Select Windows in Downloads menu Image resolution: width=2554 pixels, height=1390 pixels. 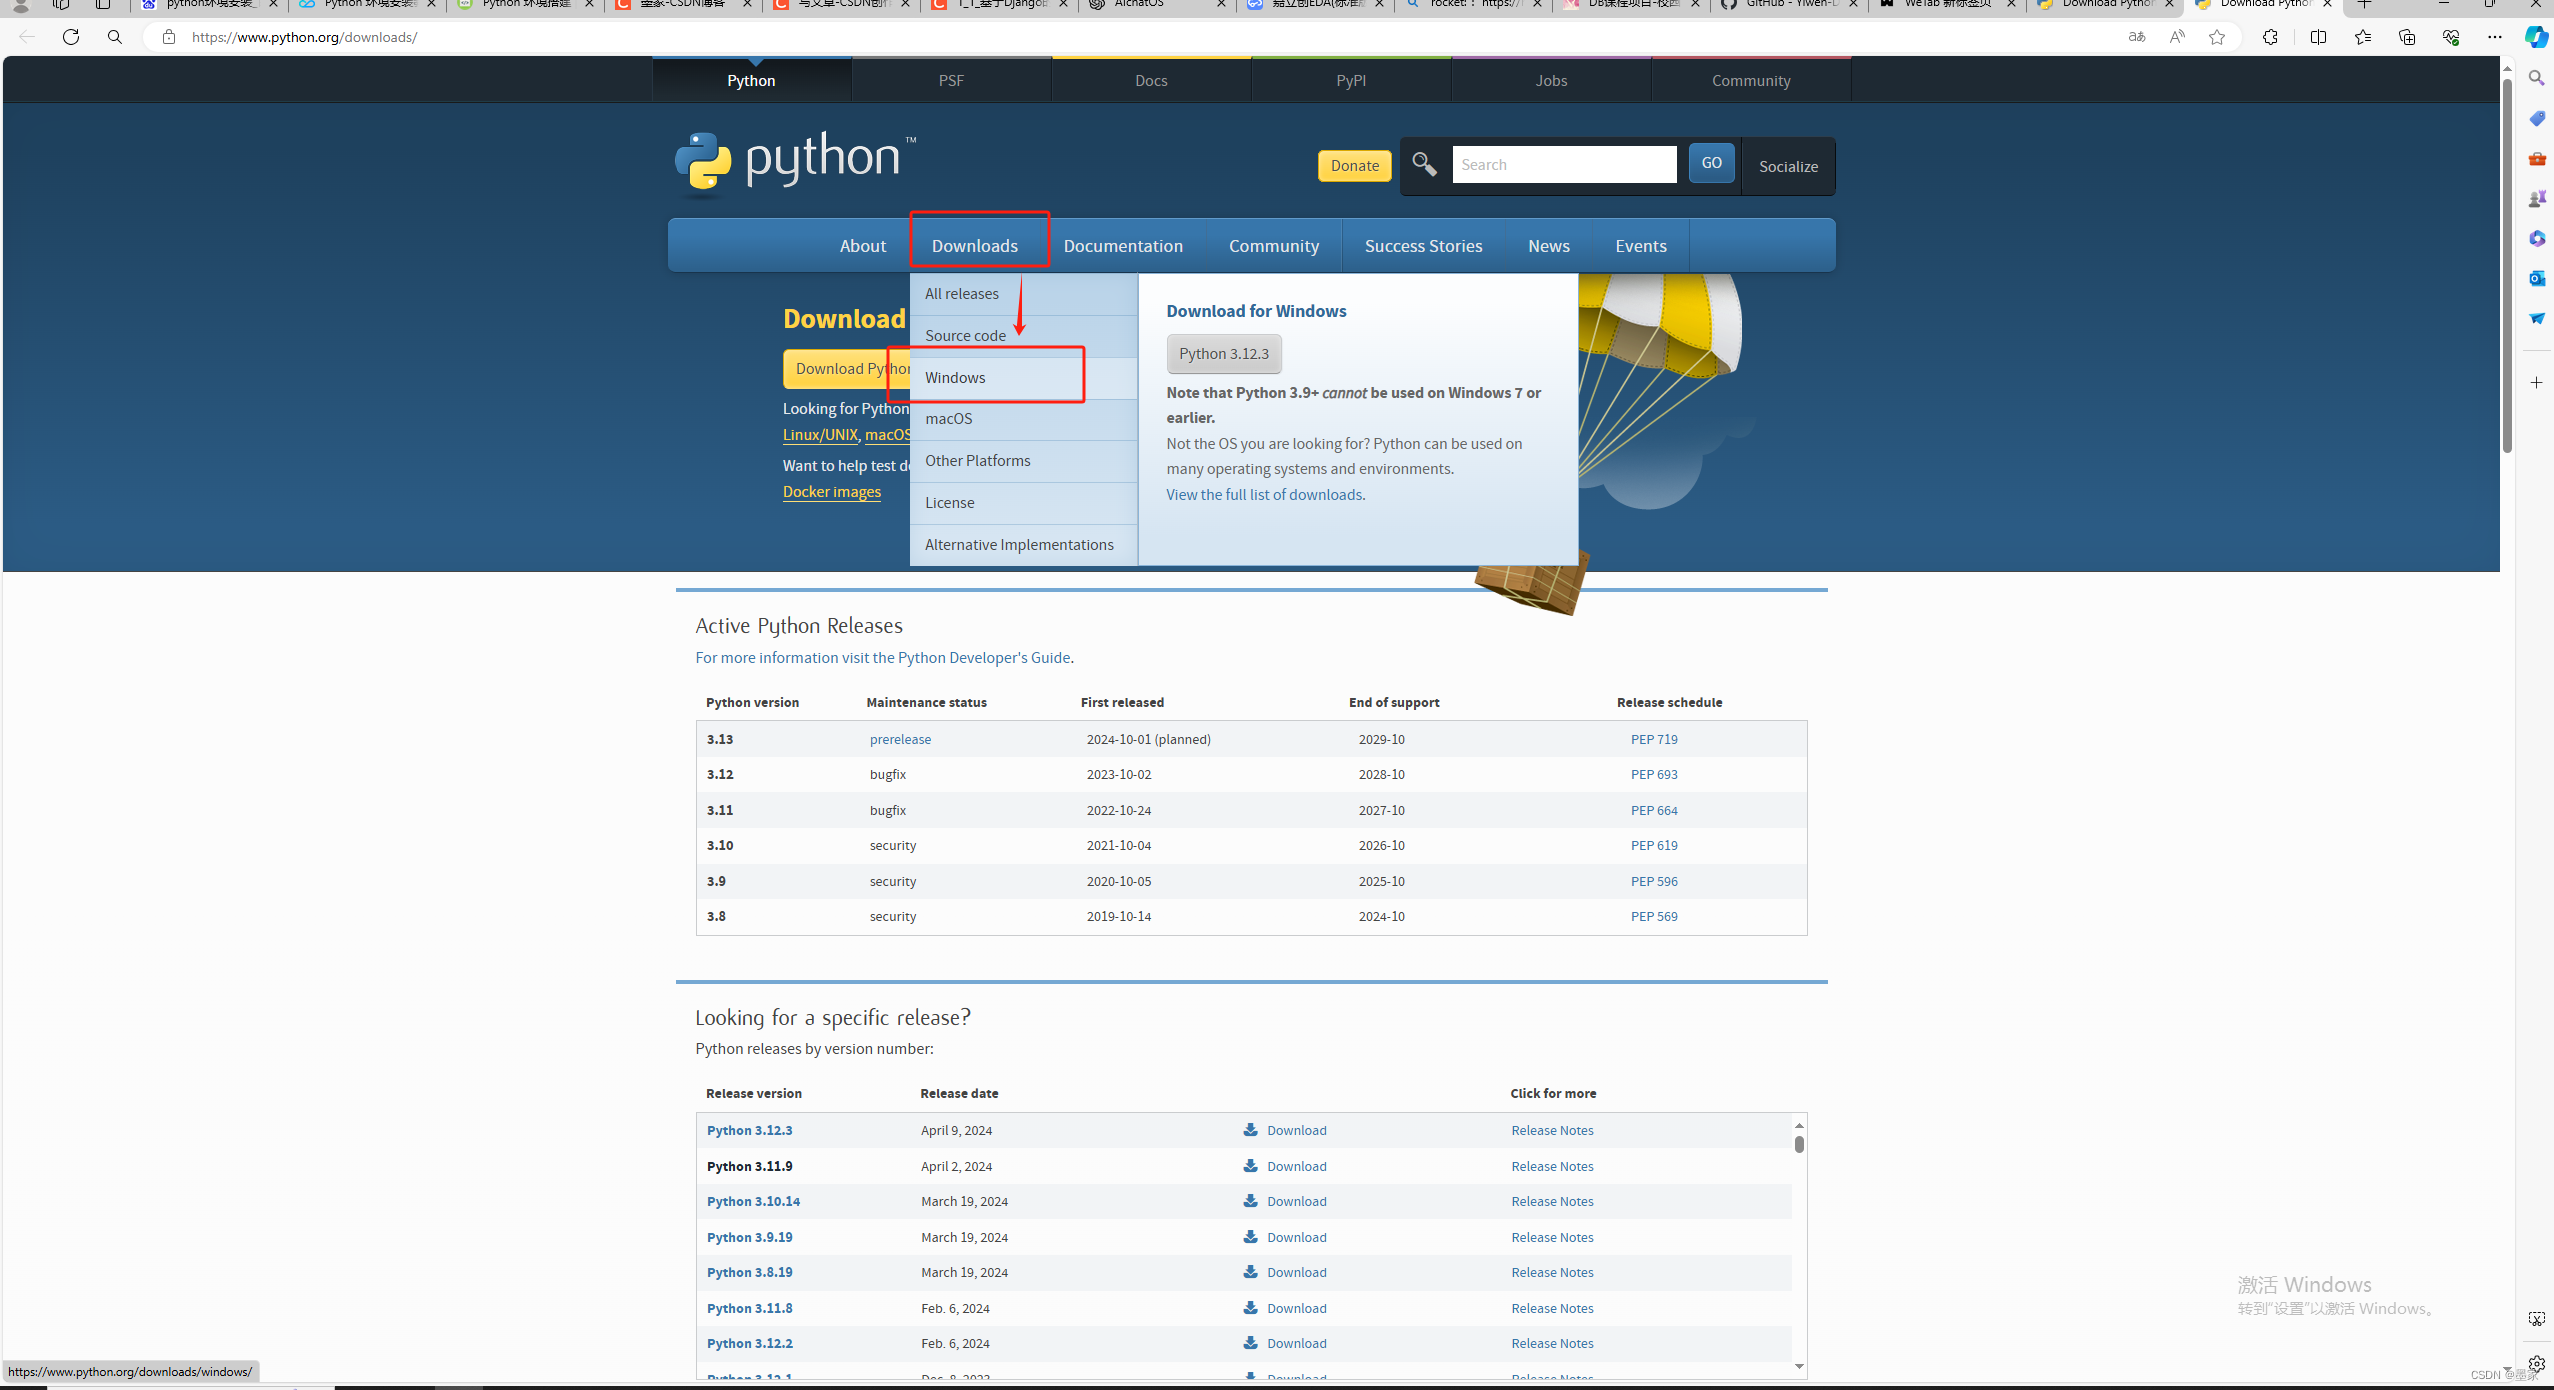(955, 377)
